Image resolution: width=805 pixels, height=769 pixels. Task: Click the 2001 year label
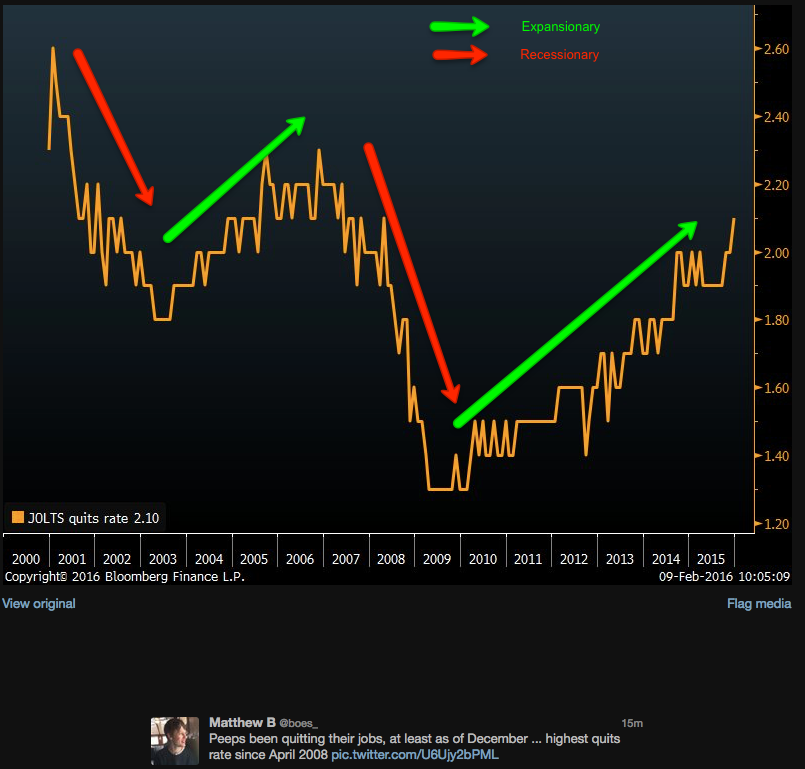(72, 559)
